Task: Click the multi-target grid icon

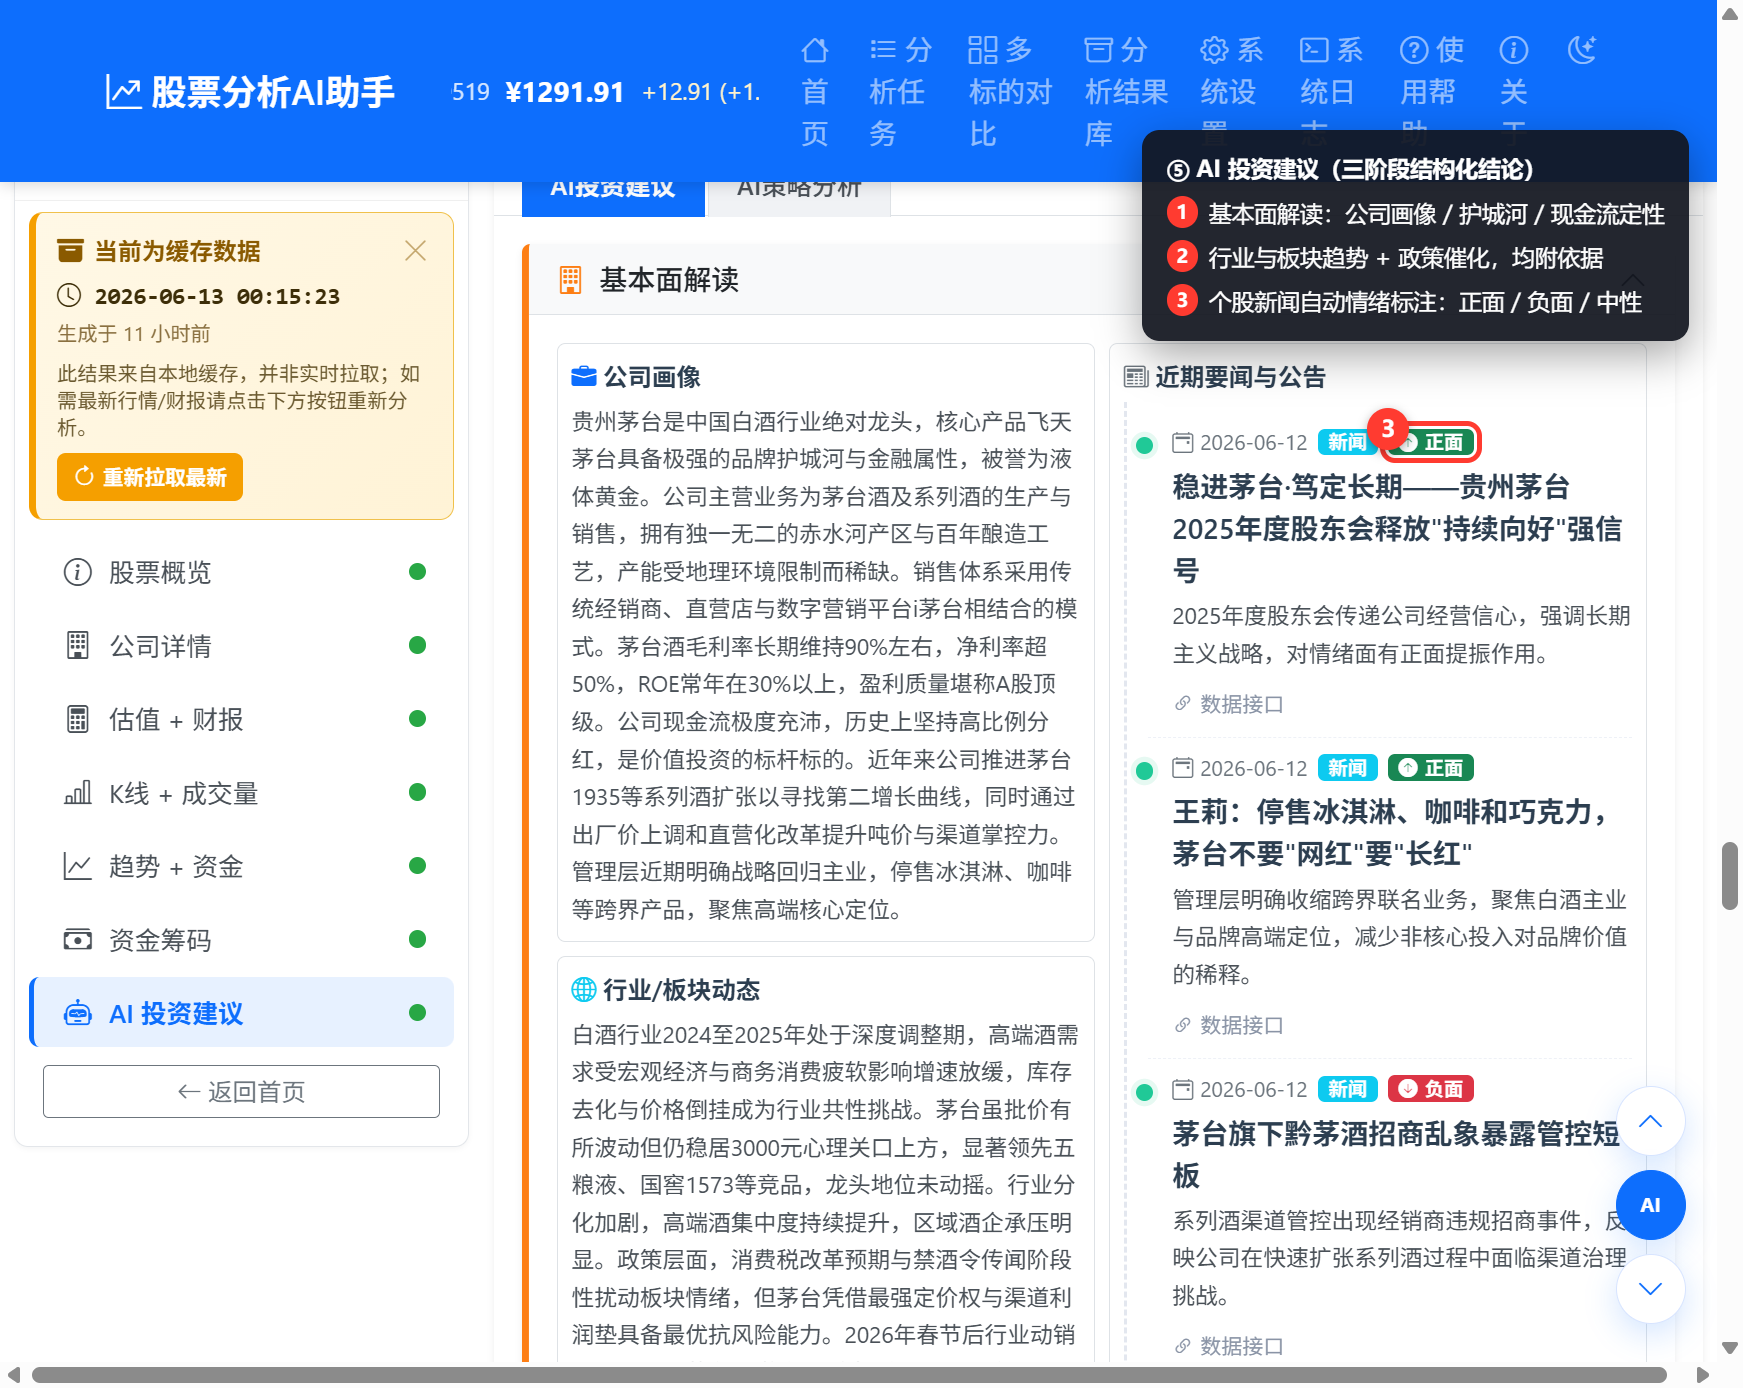Action: point(983,50)
